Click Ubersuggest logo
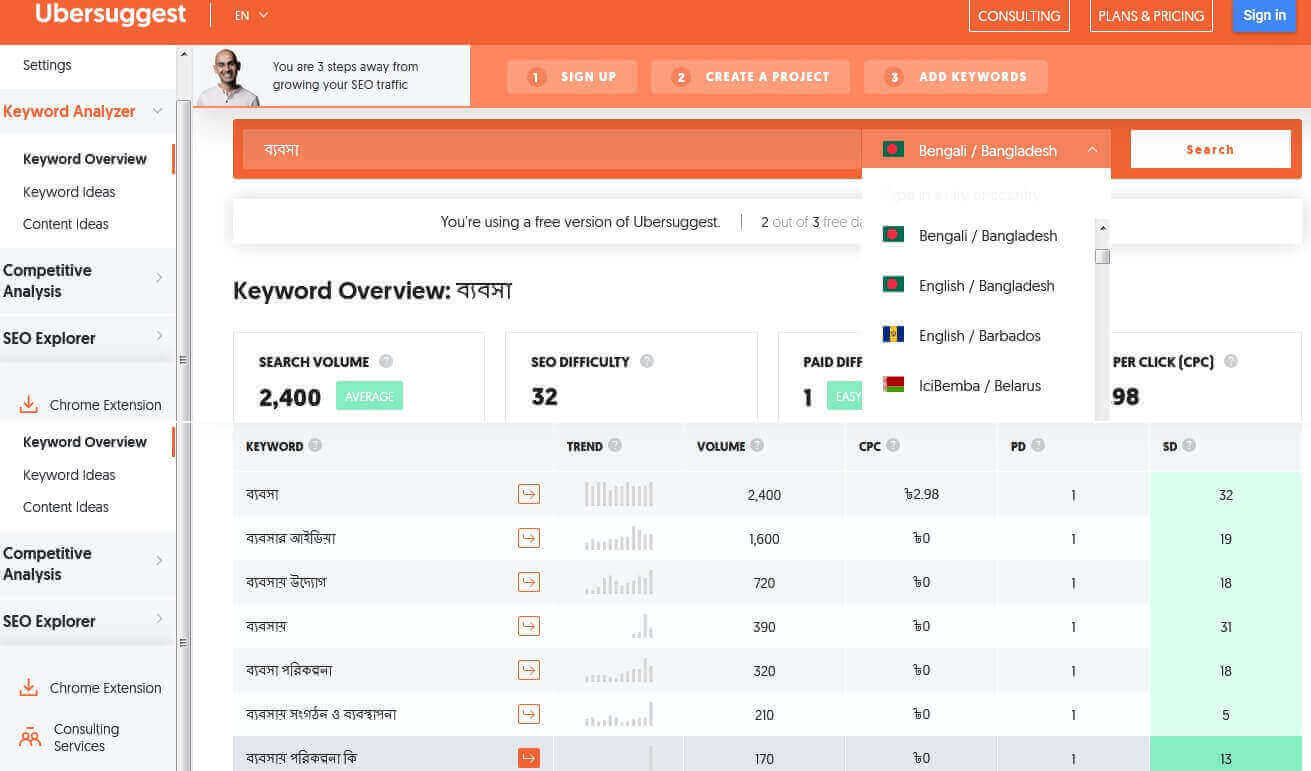 point(110,14)
